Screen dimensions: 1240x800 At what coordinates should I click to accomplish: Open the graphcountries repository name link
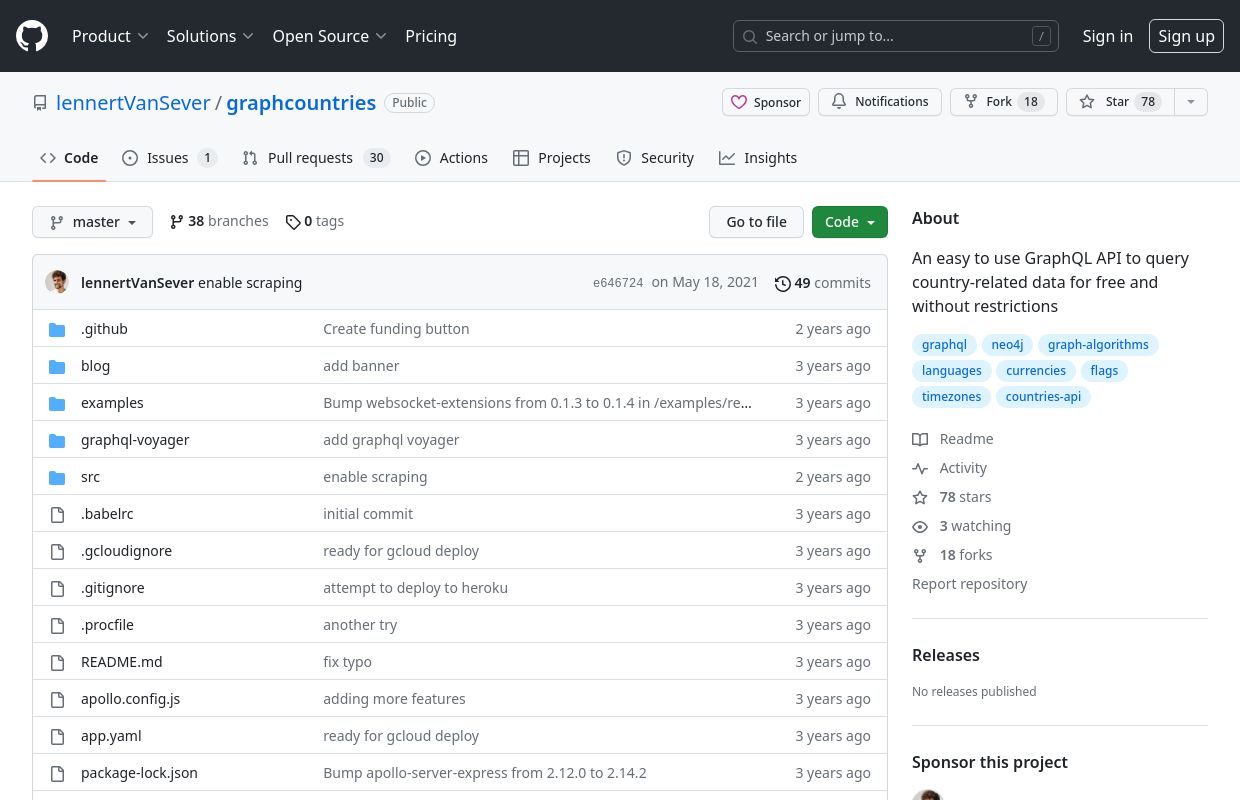click(301, 103)
